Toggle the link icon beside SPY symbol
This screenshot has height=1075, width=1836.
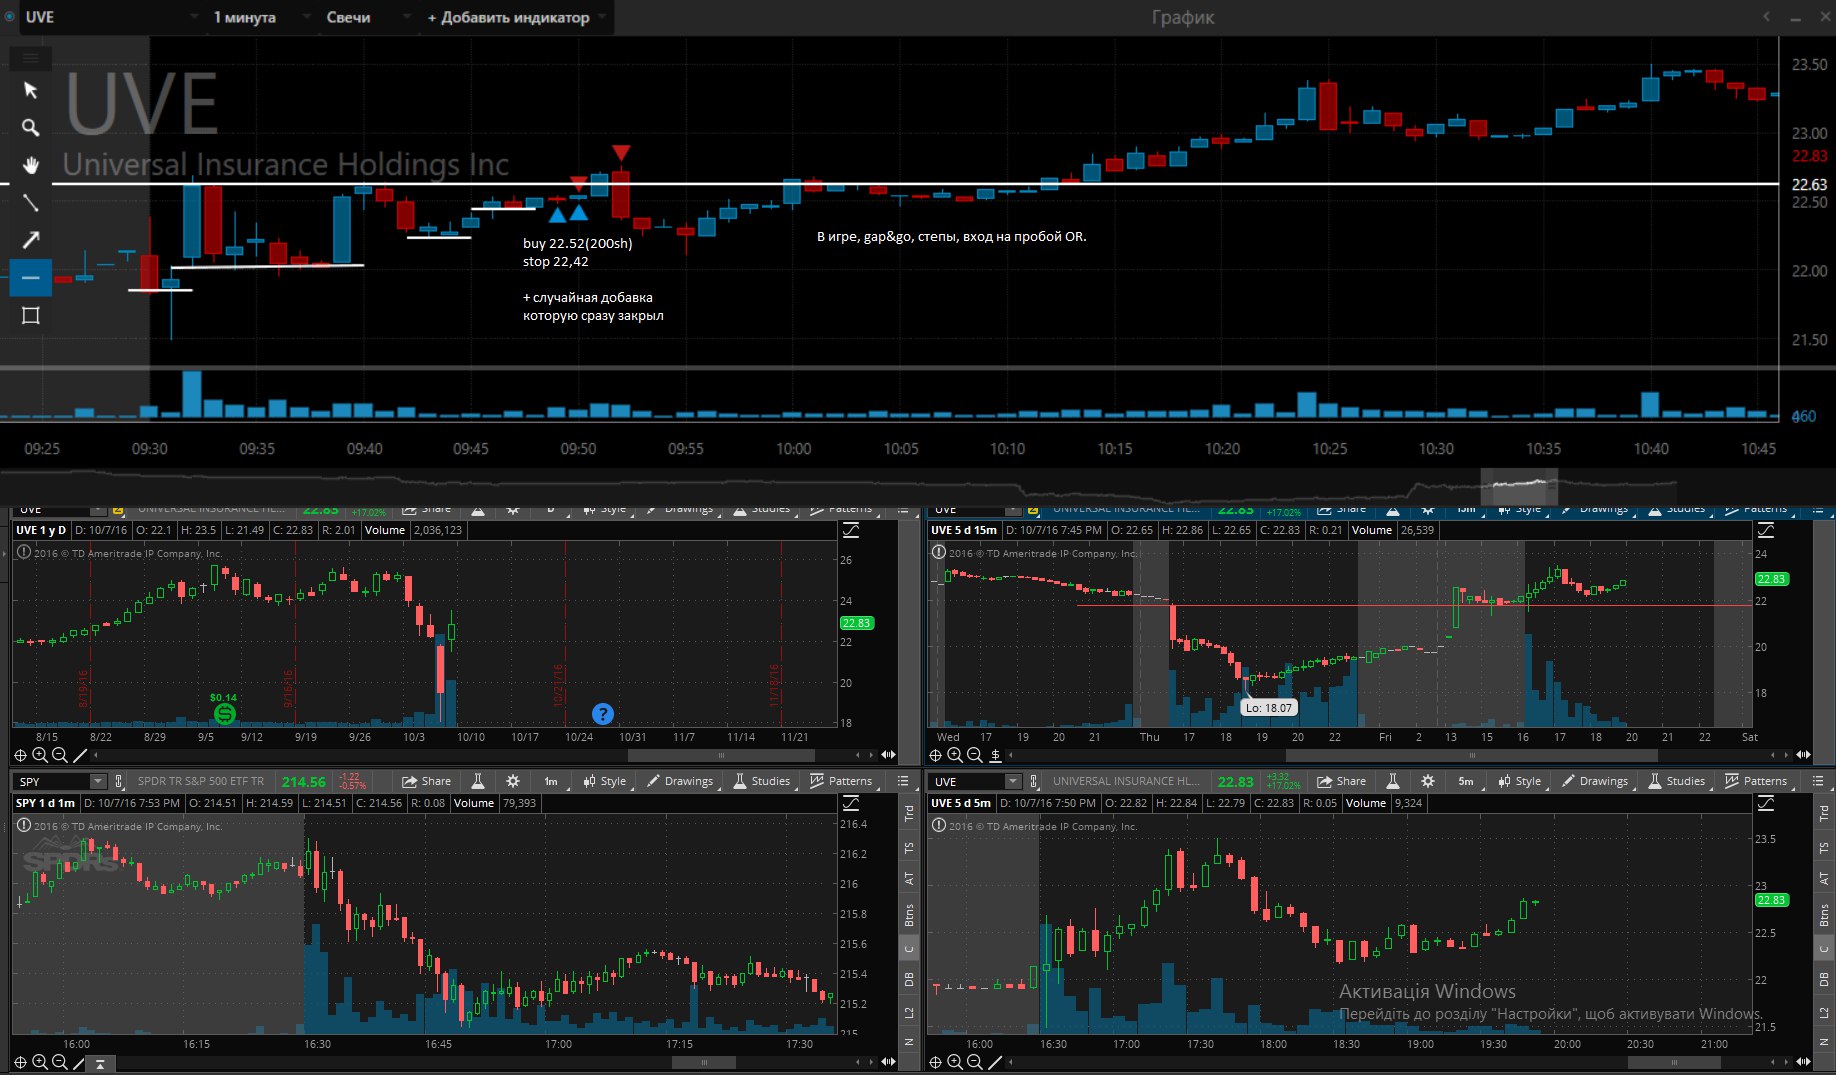(118, 781)
